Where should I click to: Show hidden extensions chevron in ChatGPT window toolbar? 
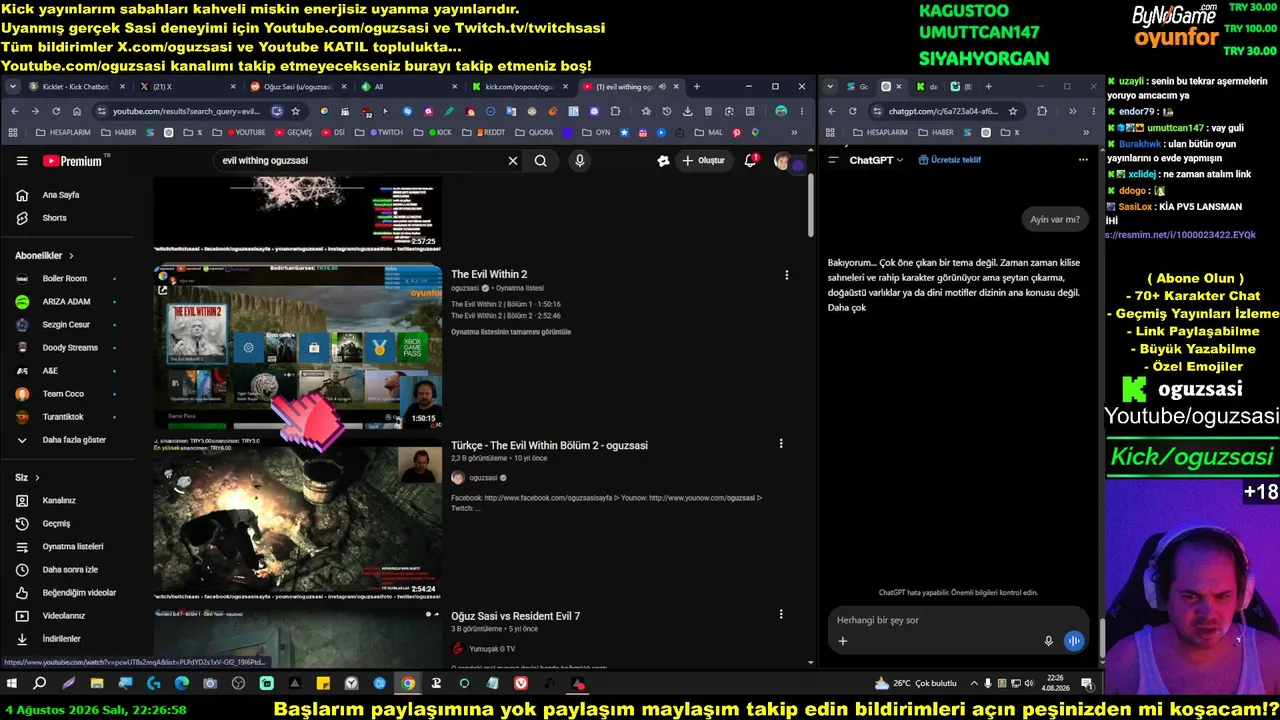[x=1072, y=111]
